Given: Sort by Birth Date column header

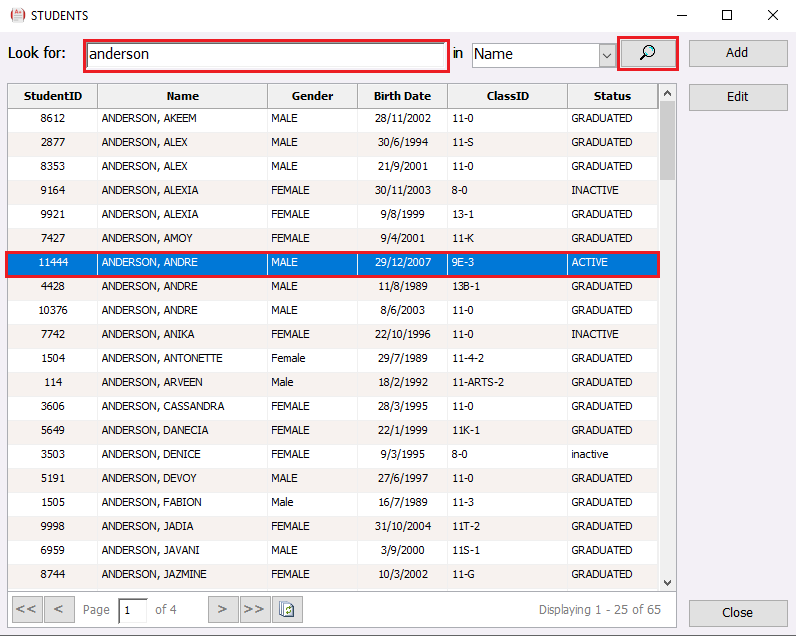Looking at the screenshot, I should coord(403,96).
